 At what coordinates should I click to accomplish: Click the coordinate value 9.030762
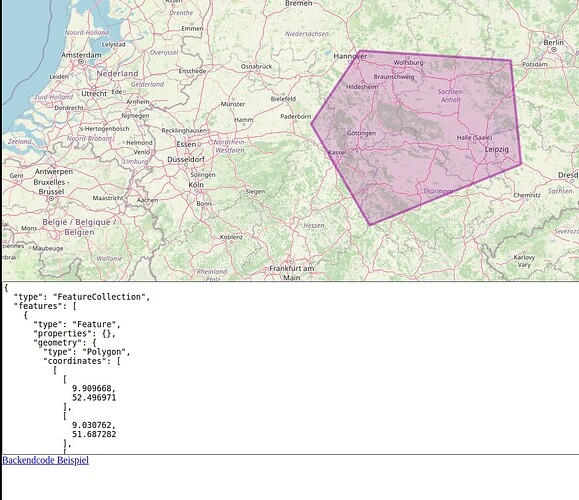(x=94, y=425)
